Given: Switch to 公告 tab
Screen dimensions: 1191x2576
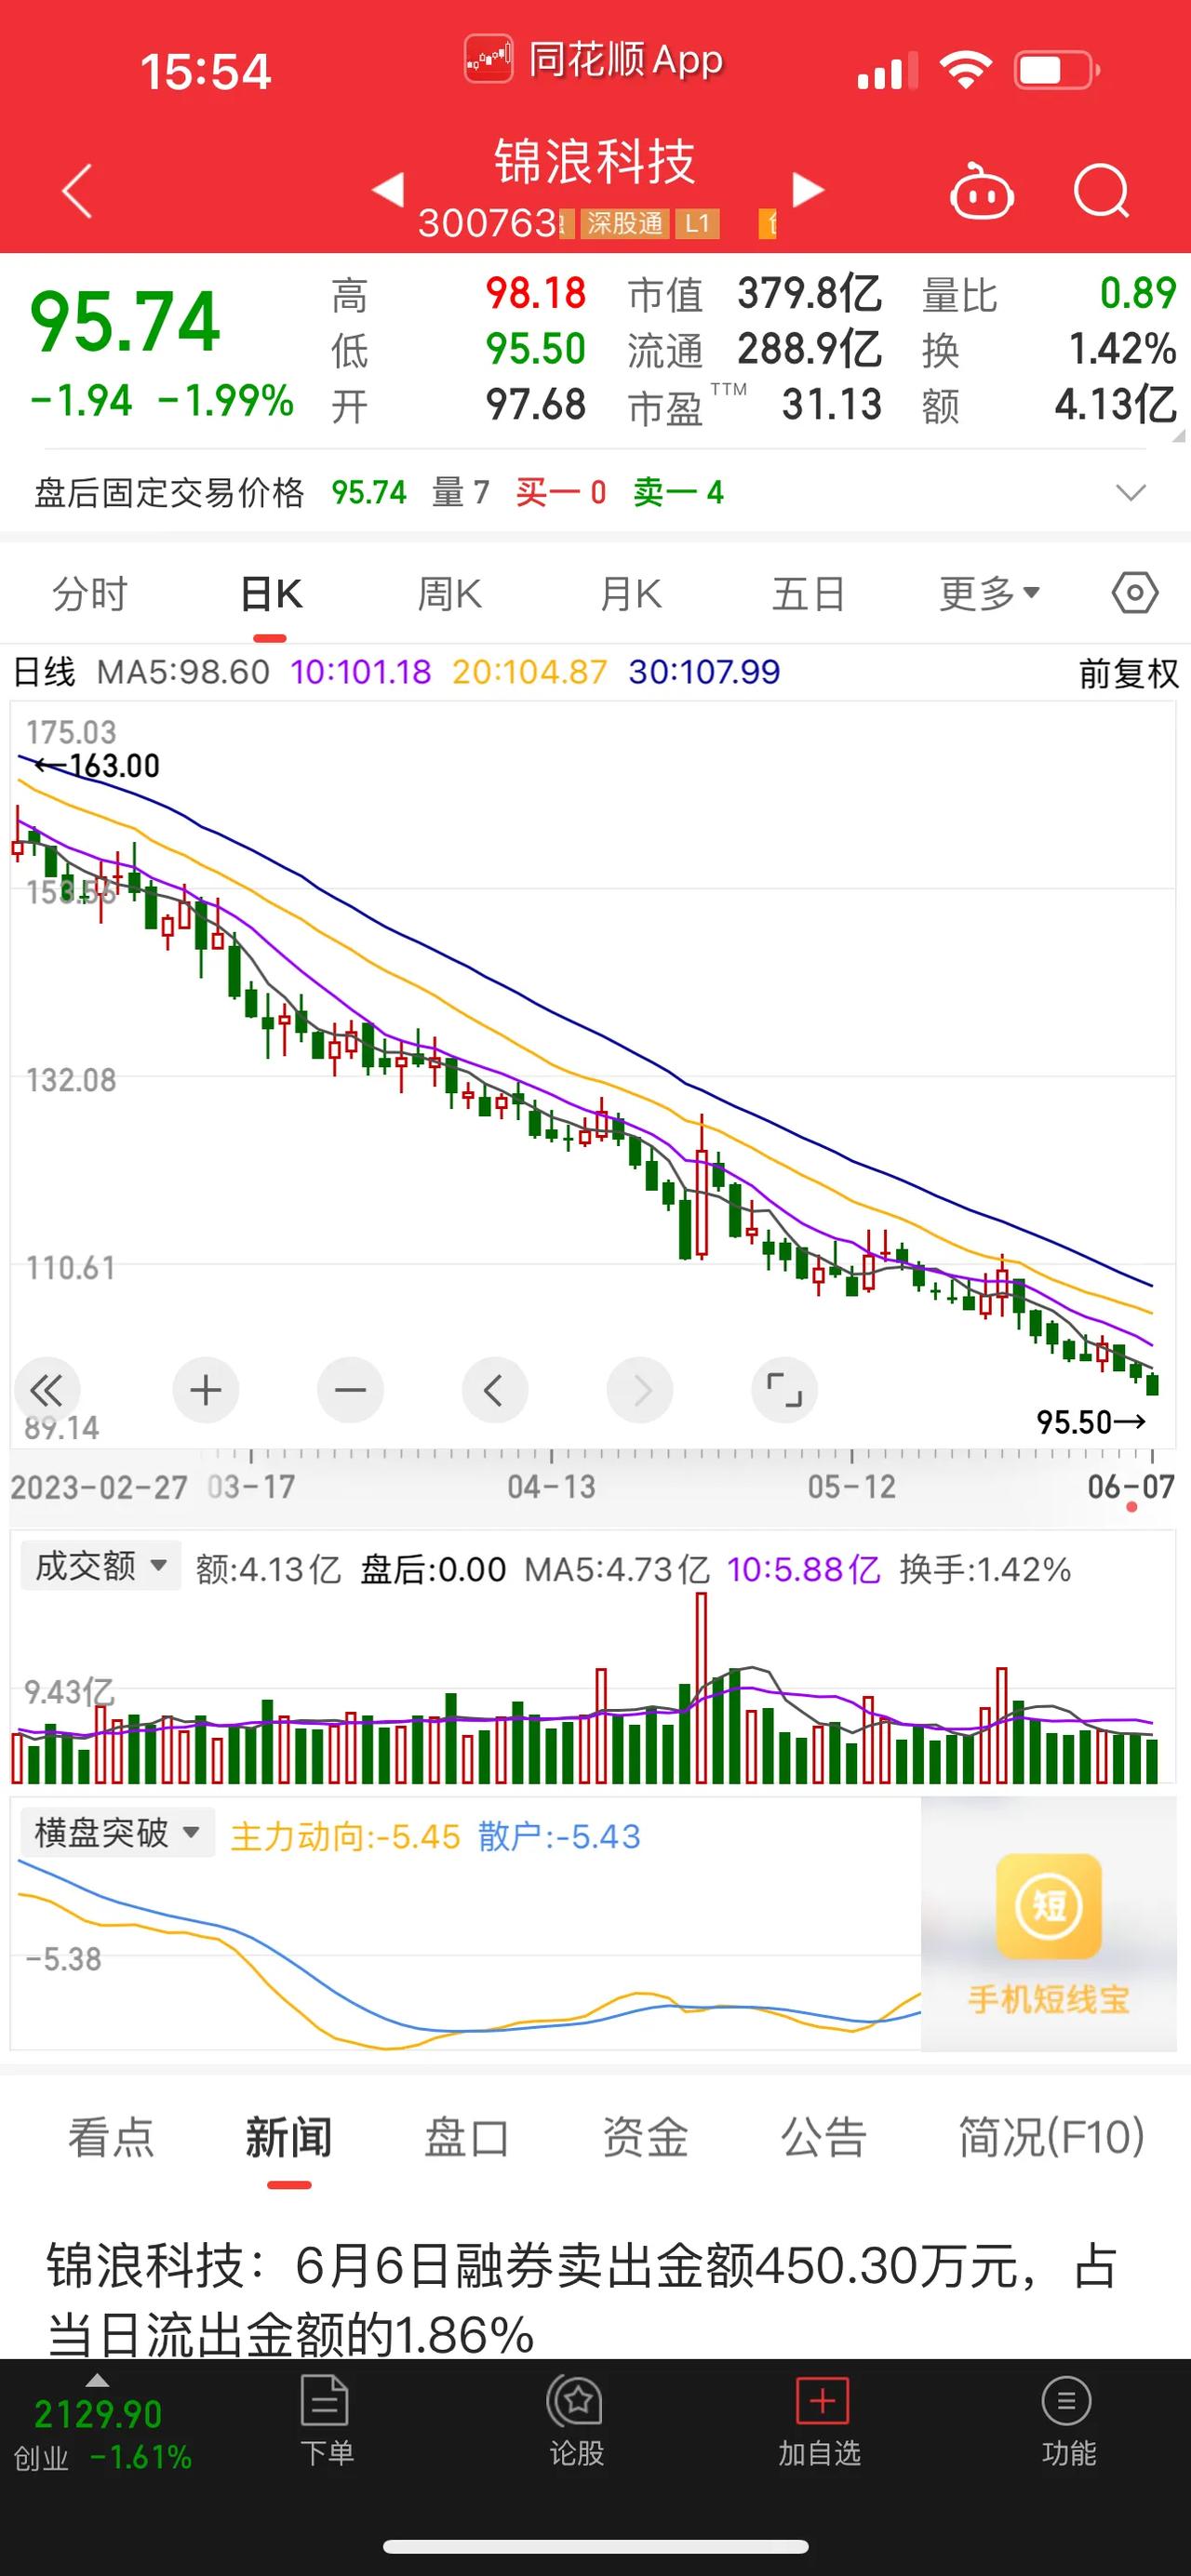Looking at the screenshot, I should click(823, 2138).
